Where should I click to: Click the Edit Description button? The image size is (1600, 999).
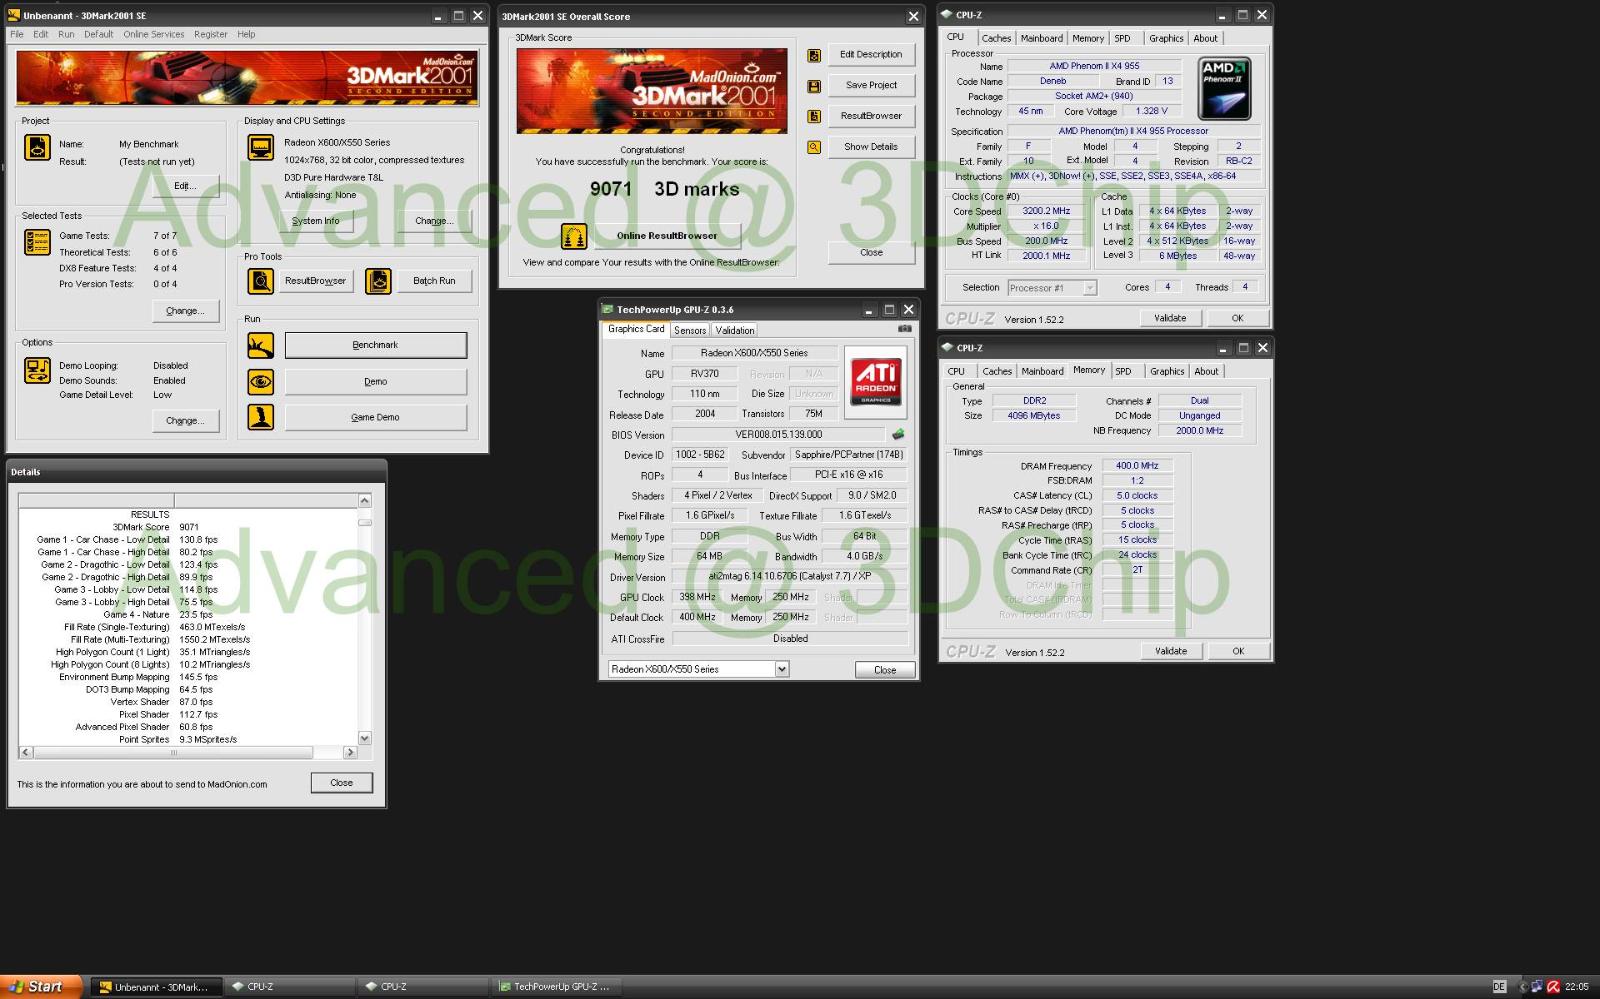[x=871, y=54]
